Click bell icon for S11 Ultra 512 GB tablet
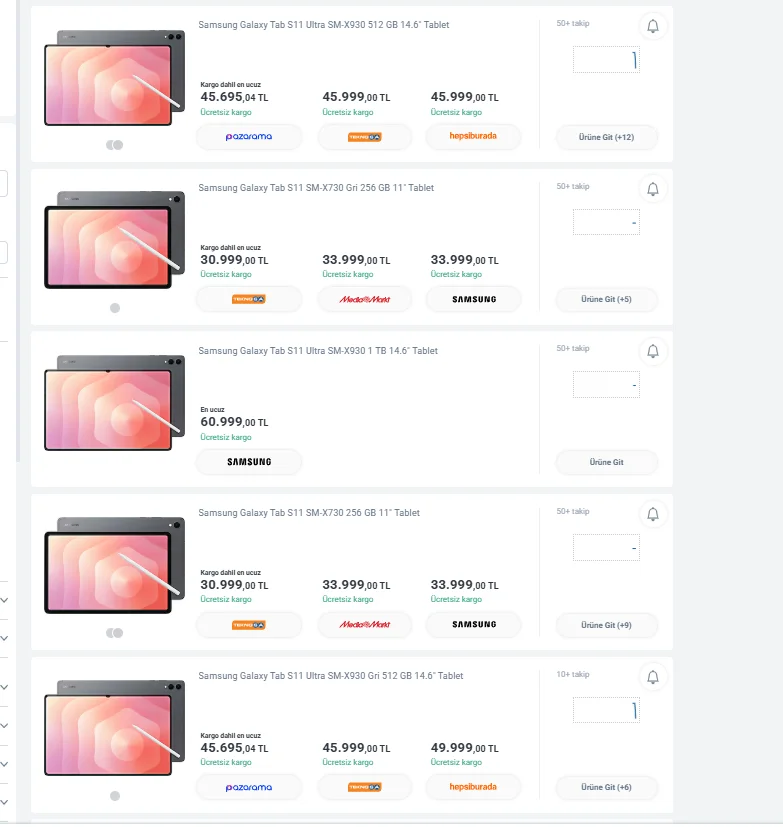Viewport: 783px width, 827px height. (x=653, y=26)
